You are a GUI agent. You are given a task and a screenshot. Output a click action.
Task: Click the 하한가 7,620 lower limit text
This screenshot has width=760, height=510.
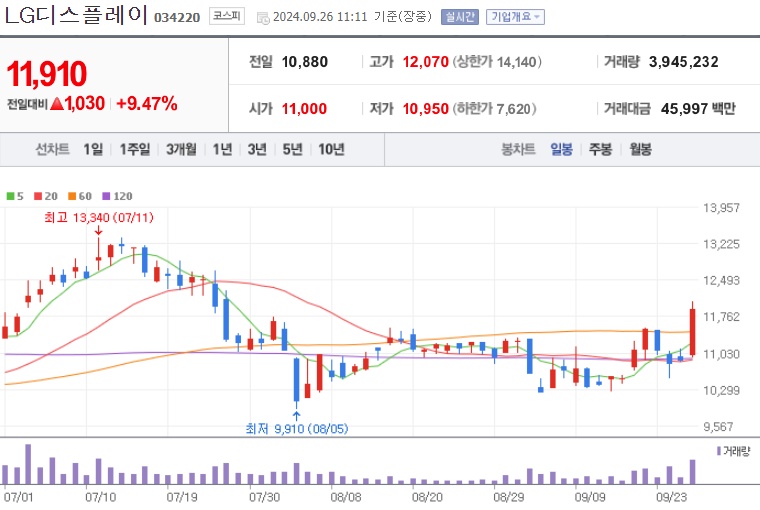(494, 109)
